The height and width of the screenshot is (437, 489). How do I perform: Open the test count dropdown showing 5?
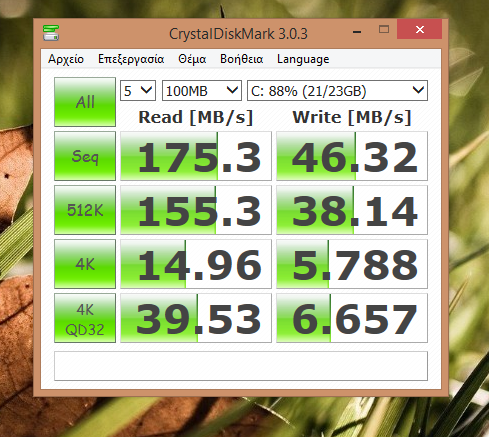point(138,91)
